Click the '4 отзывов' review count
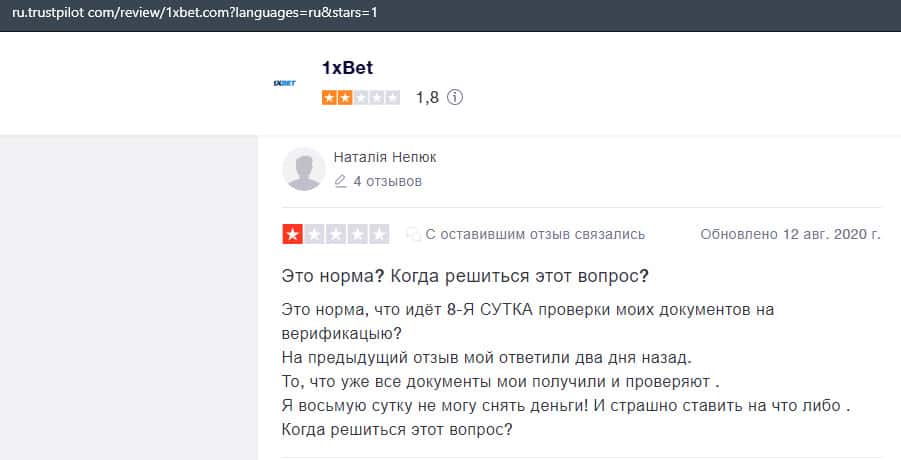 [x=387, y=181]
